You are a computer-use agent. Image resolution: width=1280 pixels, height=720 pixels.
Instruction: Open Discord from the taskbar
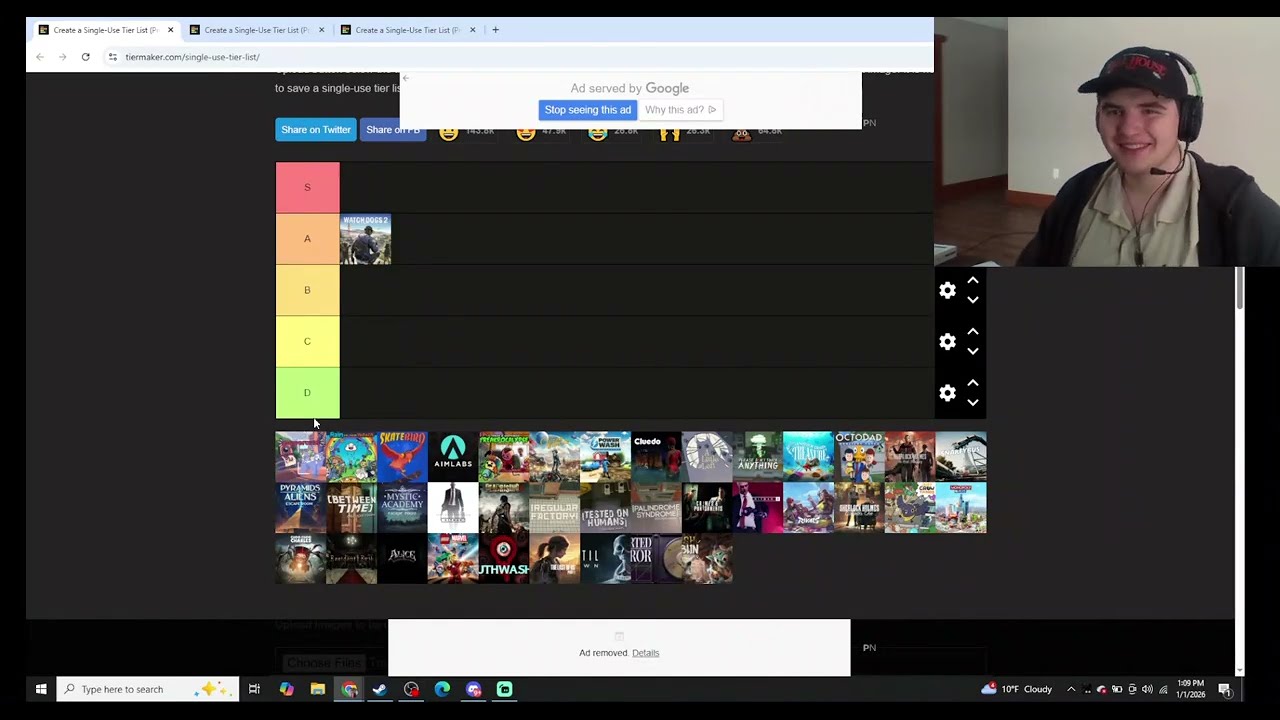pyautogui.click(x=474, y=689)
